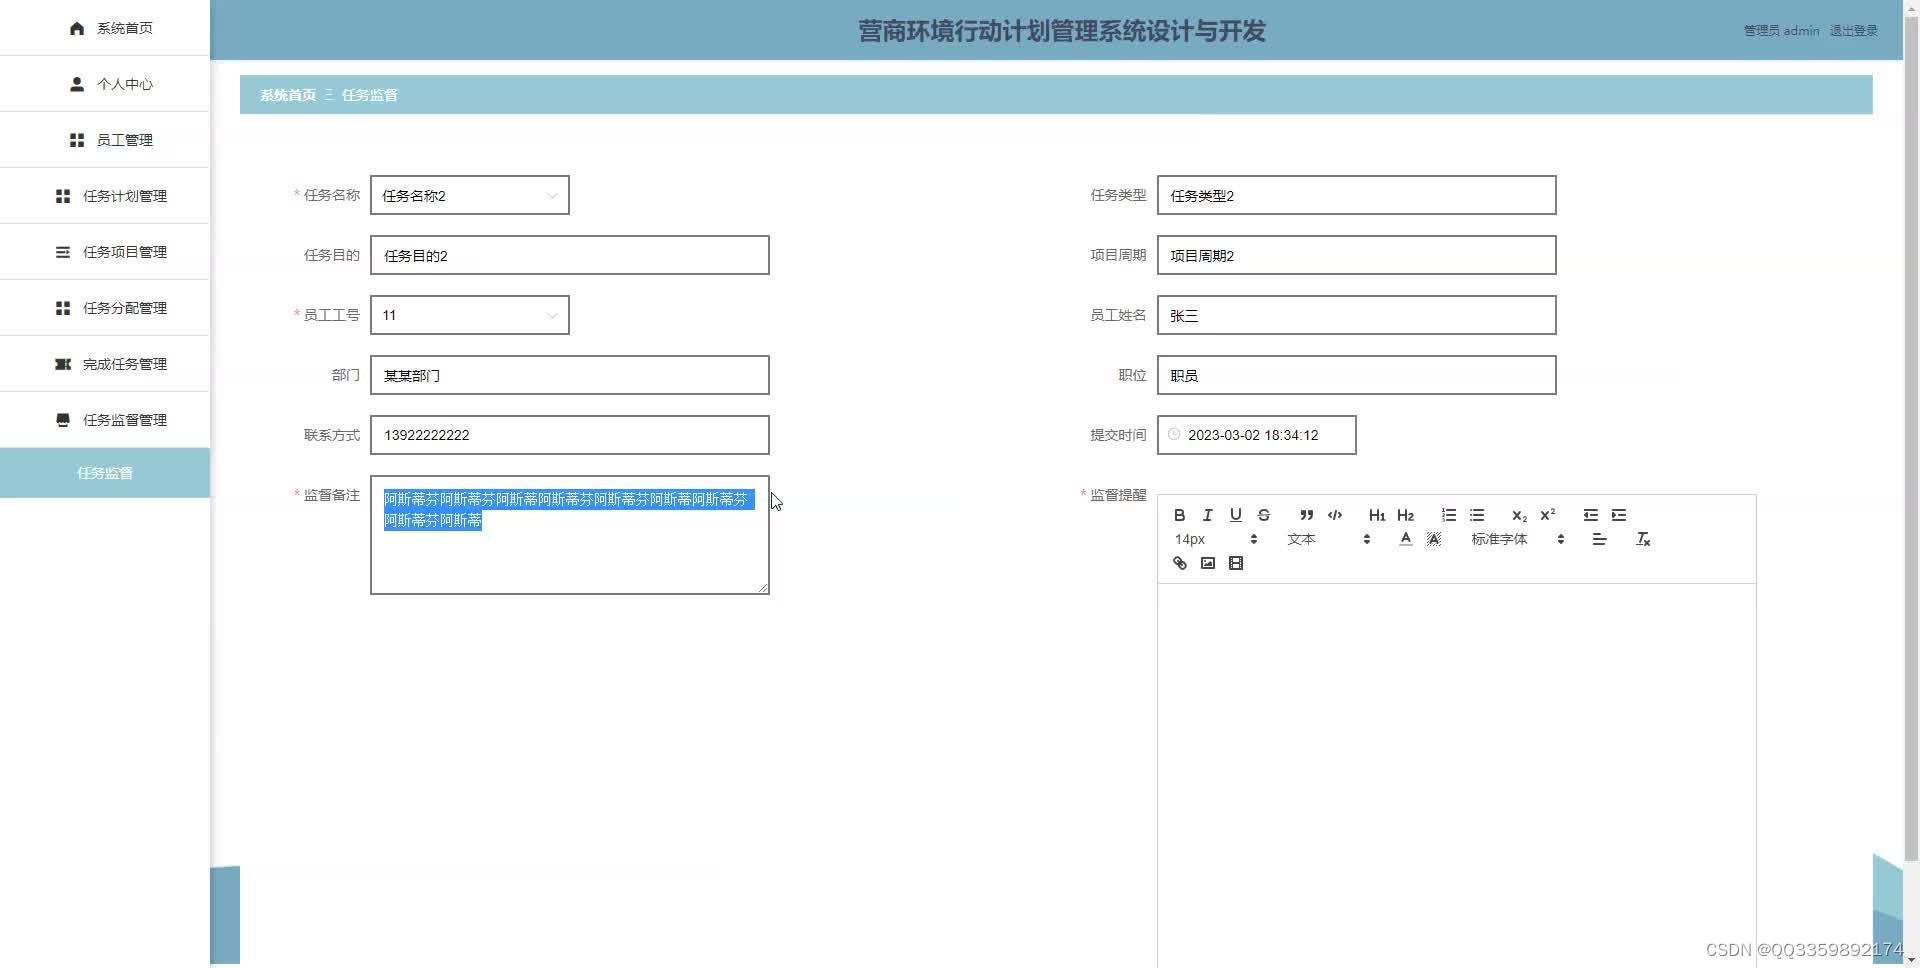Open the text color picker
Screen dimensions: 1920x968
pyautogui.click(x=1405, y=539)
